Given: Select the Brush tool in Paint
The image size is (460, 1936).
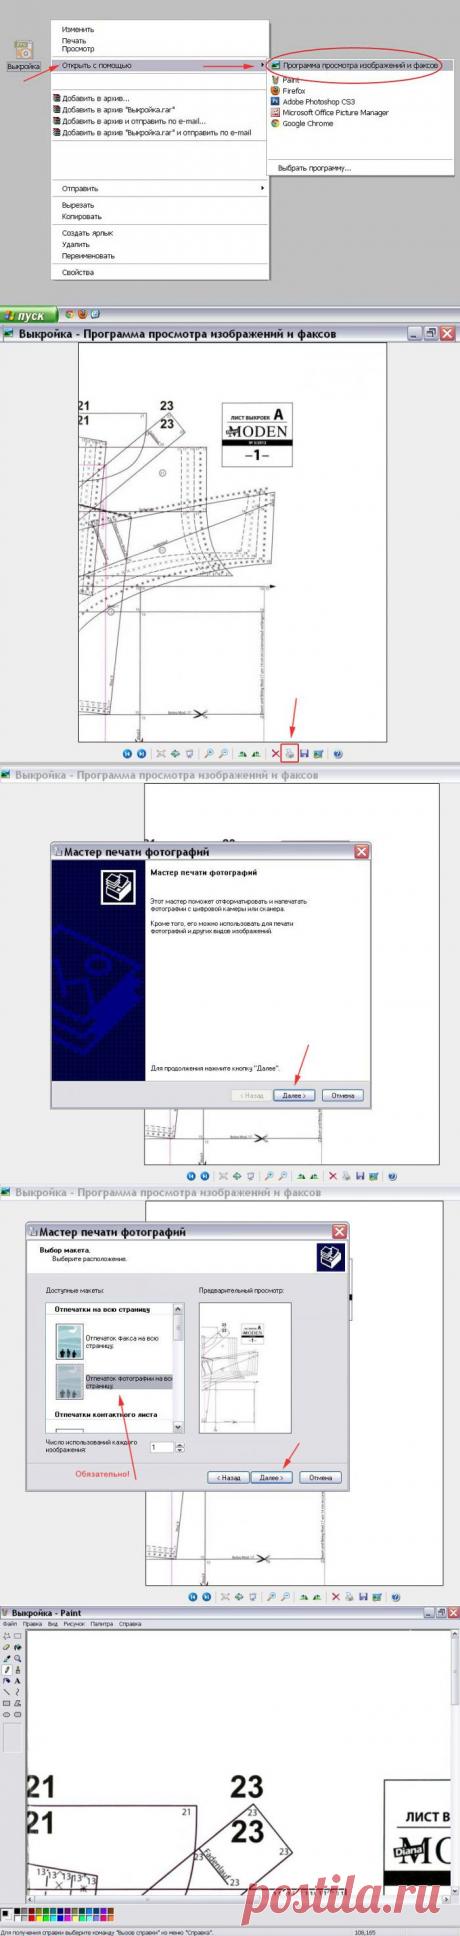Looking at the screenshot, I should point(18,1670).
